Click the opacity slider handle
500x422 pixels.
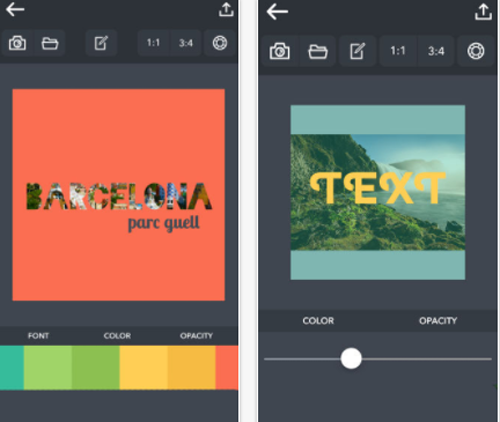pos(351,359)
